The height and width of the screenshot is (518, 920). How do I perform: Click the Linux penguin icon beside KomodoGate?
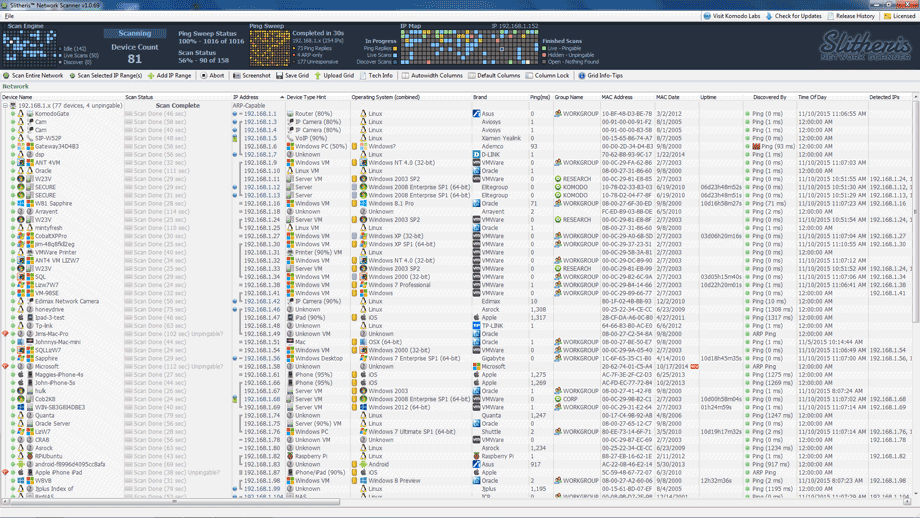coord(21,114)
